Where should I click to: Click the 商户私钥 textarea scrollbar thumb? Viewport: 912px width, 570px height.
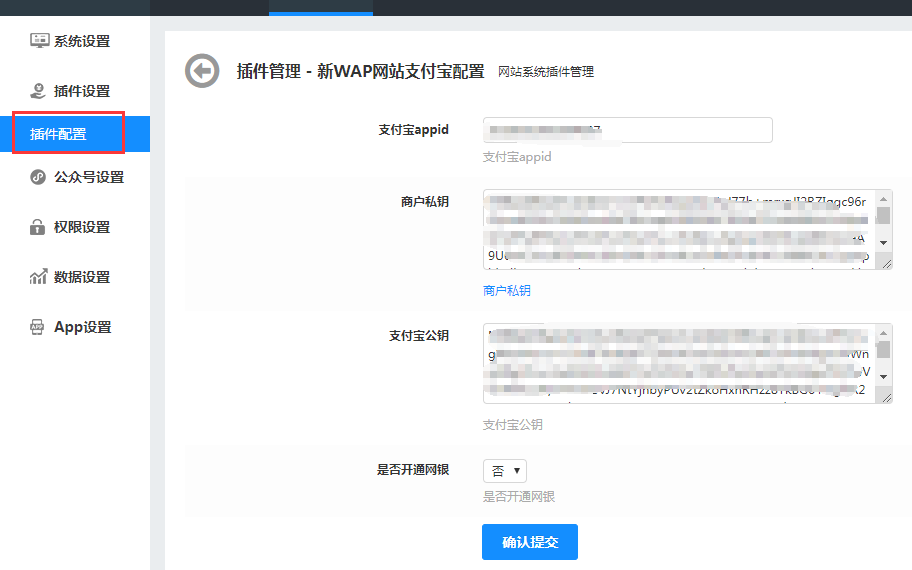[x=883, y=215]
